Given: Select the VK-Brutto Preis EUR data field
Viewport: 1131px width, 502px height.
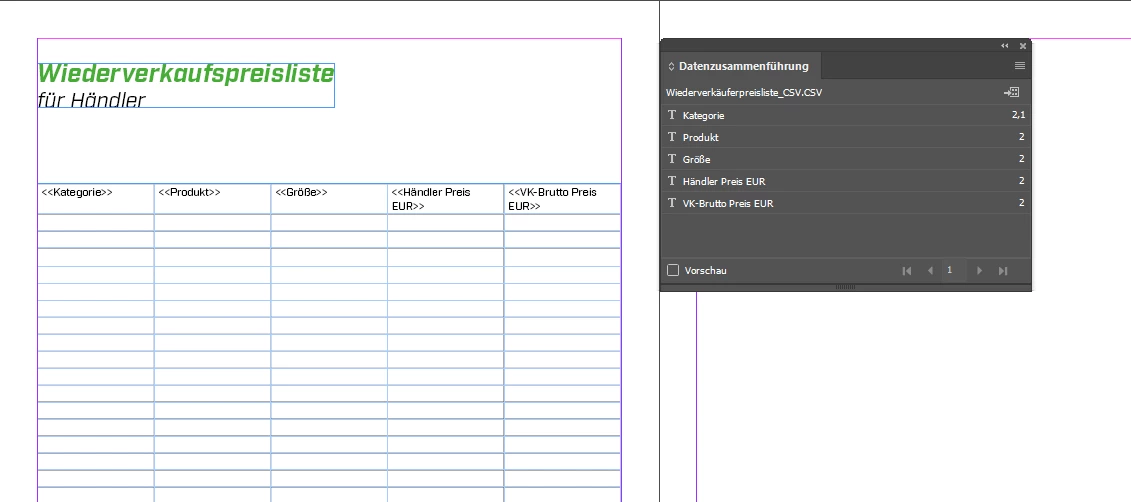Looking at the screenshot, I should click(x=846, y=203).
